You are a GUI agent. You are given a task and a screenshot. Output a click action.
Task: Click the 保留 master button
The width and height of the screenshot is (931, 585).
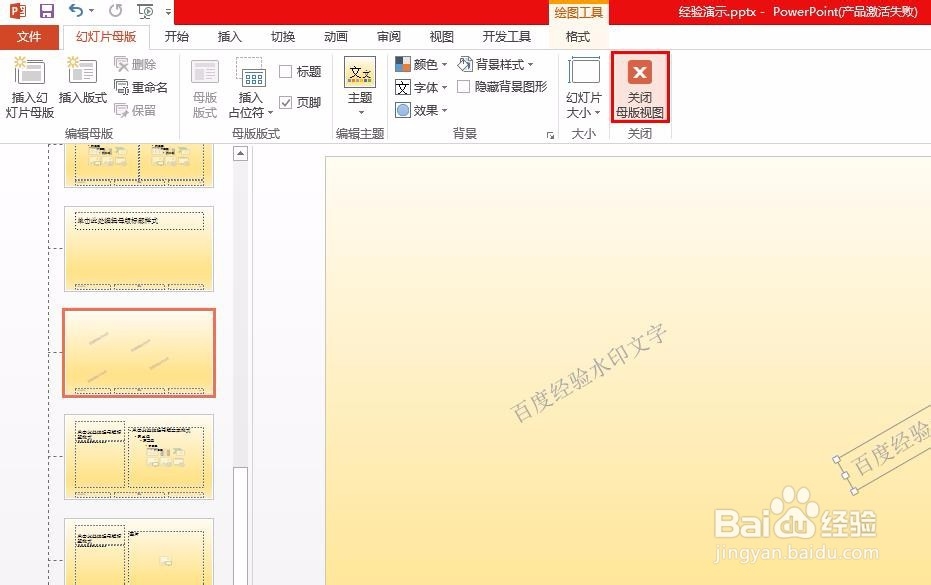(135, 110)
